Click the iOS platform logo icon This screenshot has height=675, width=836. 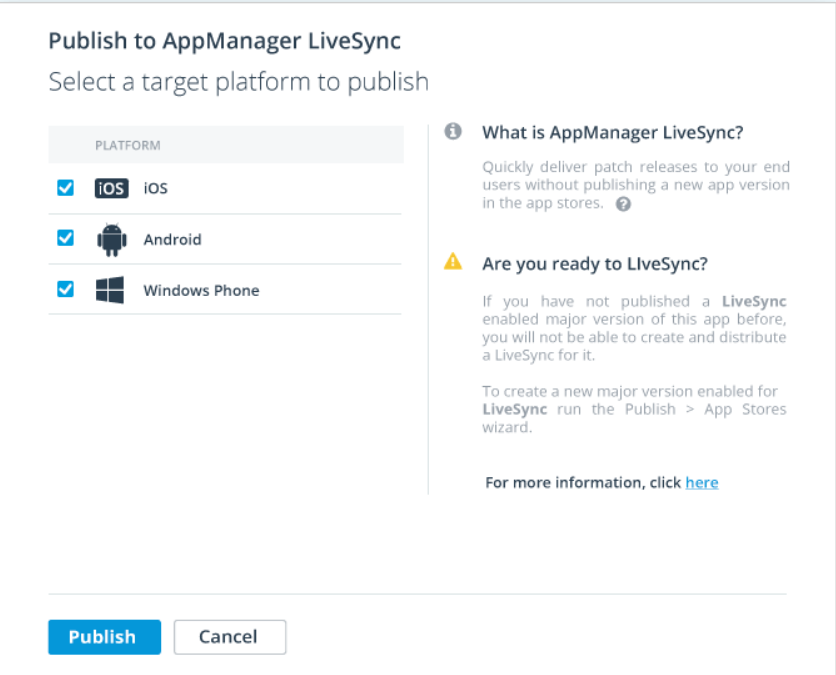point(111,188)
